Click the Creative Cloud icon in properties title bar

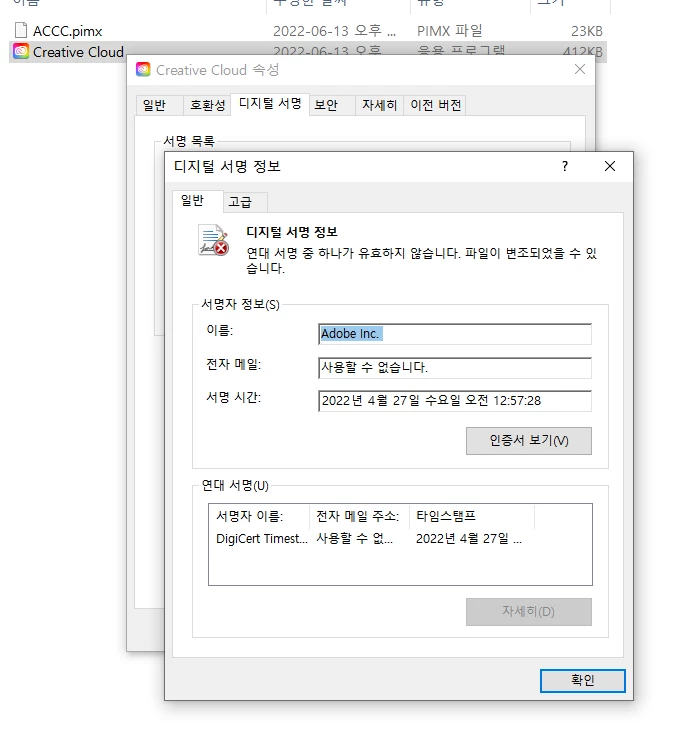click(143, 69)
